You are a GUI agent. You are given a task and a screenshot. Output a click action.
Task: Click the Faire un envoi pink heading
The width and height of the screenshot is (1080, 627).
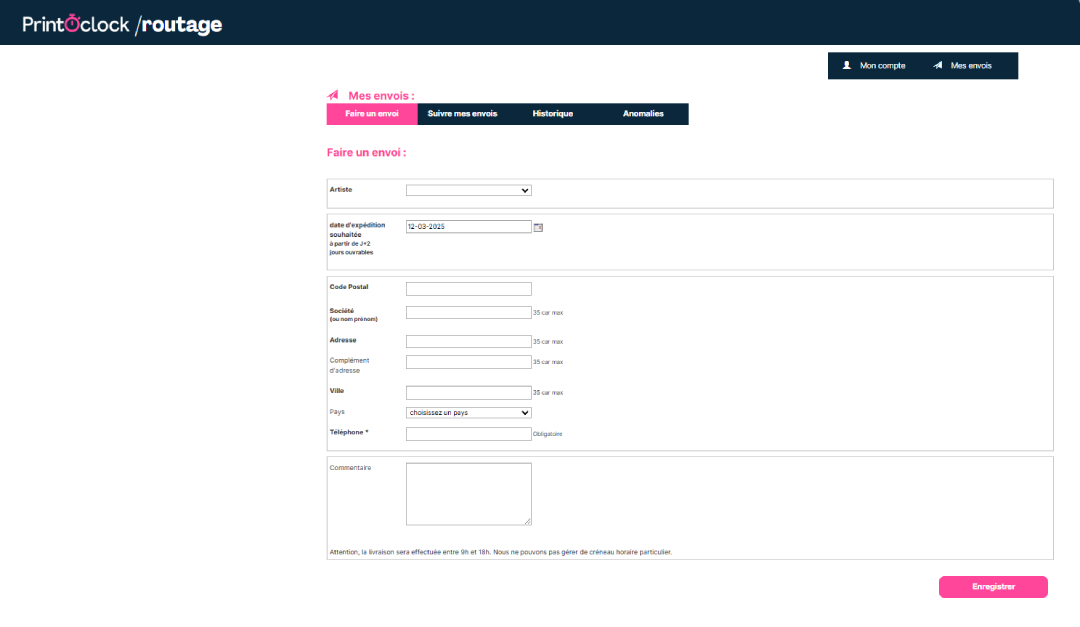(x=366, y=153)
